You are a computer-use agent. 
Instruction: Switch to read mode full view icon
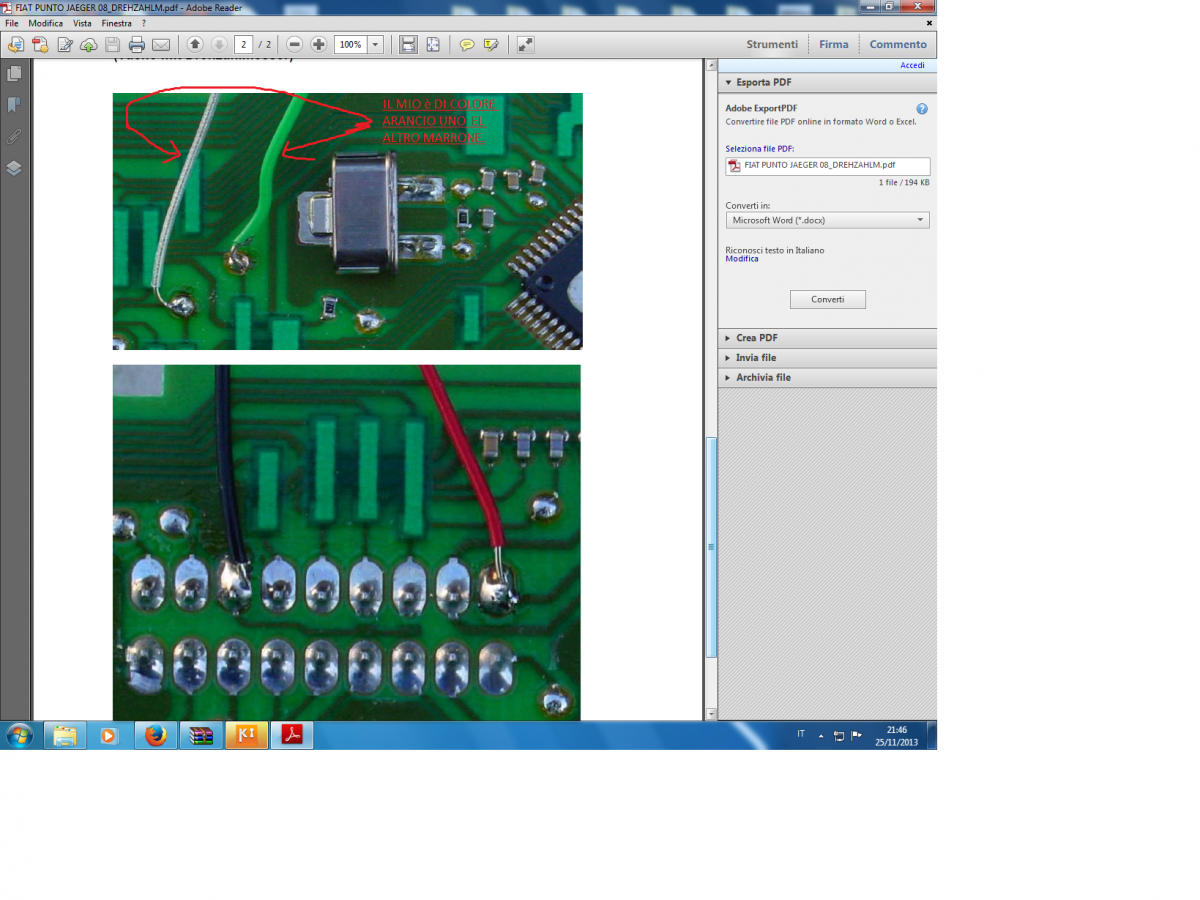click(x=525, y=44)
